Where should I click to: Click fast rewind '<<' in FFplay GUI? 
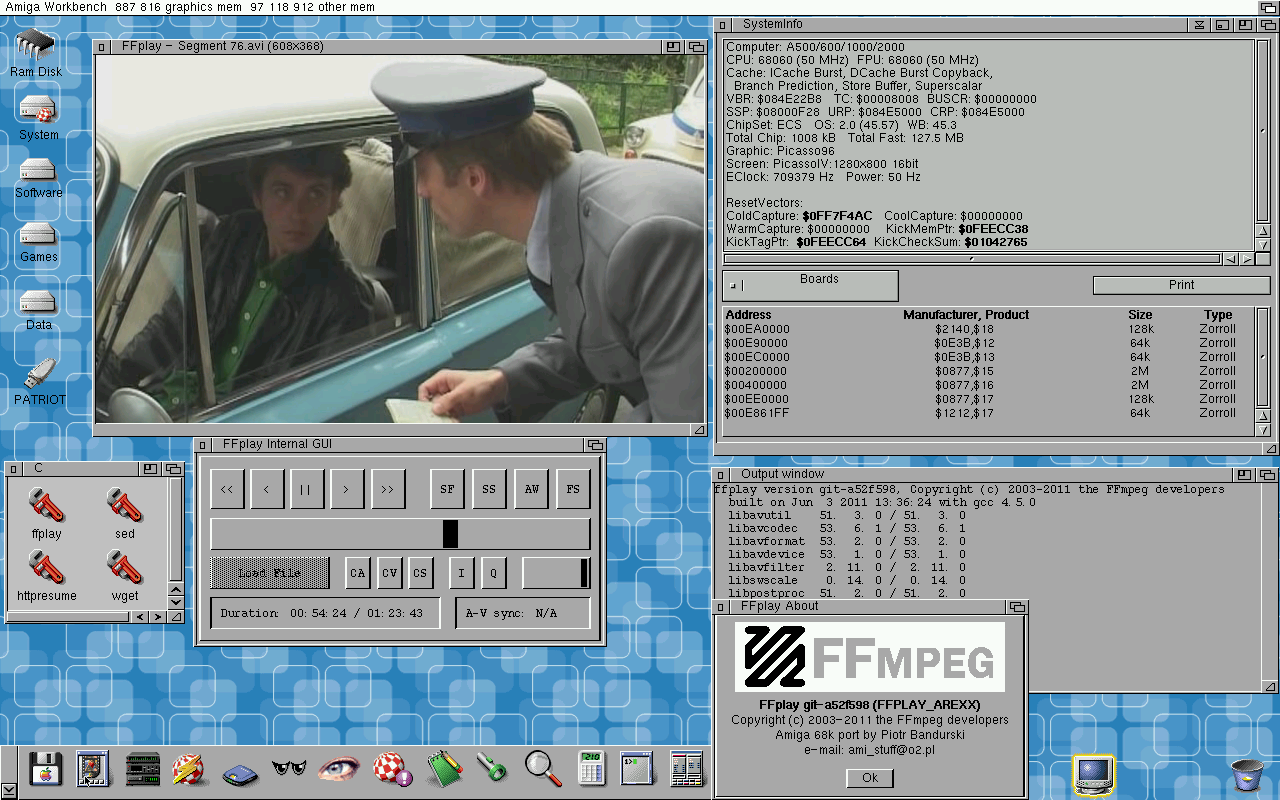(227, 489)
